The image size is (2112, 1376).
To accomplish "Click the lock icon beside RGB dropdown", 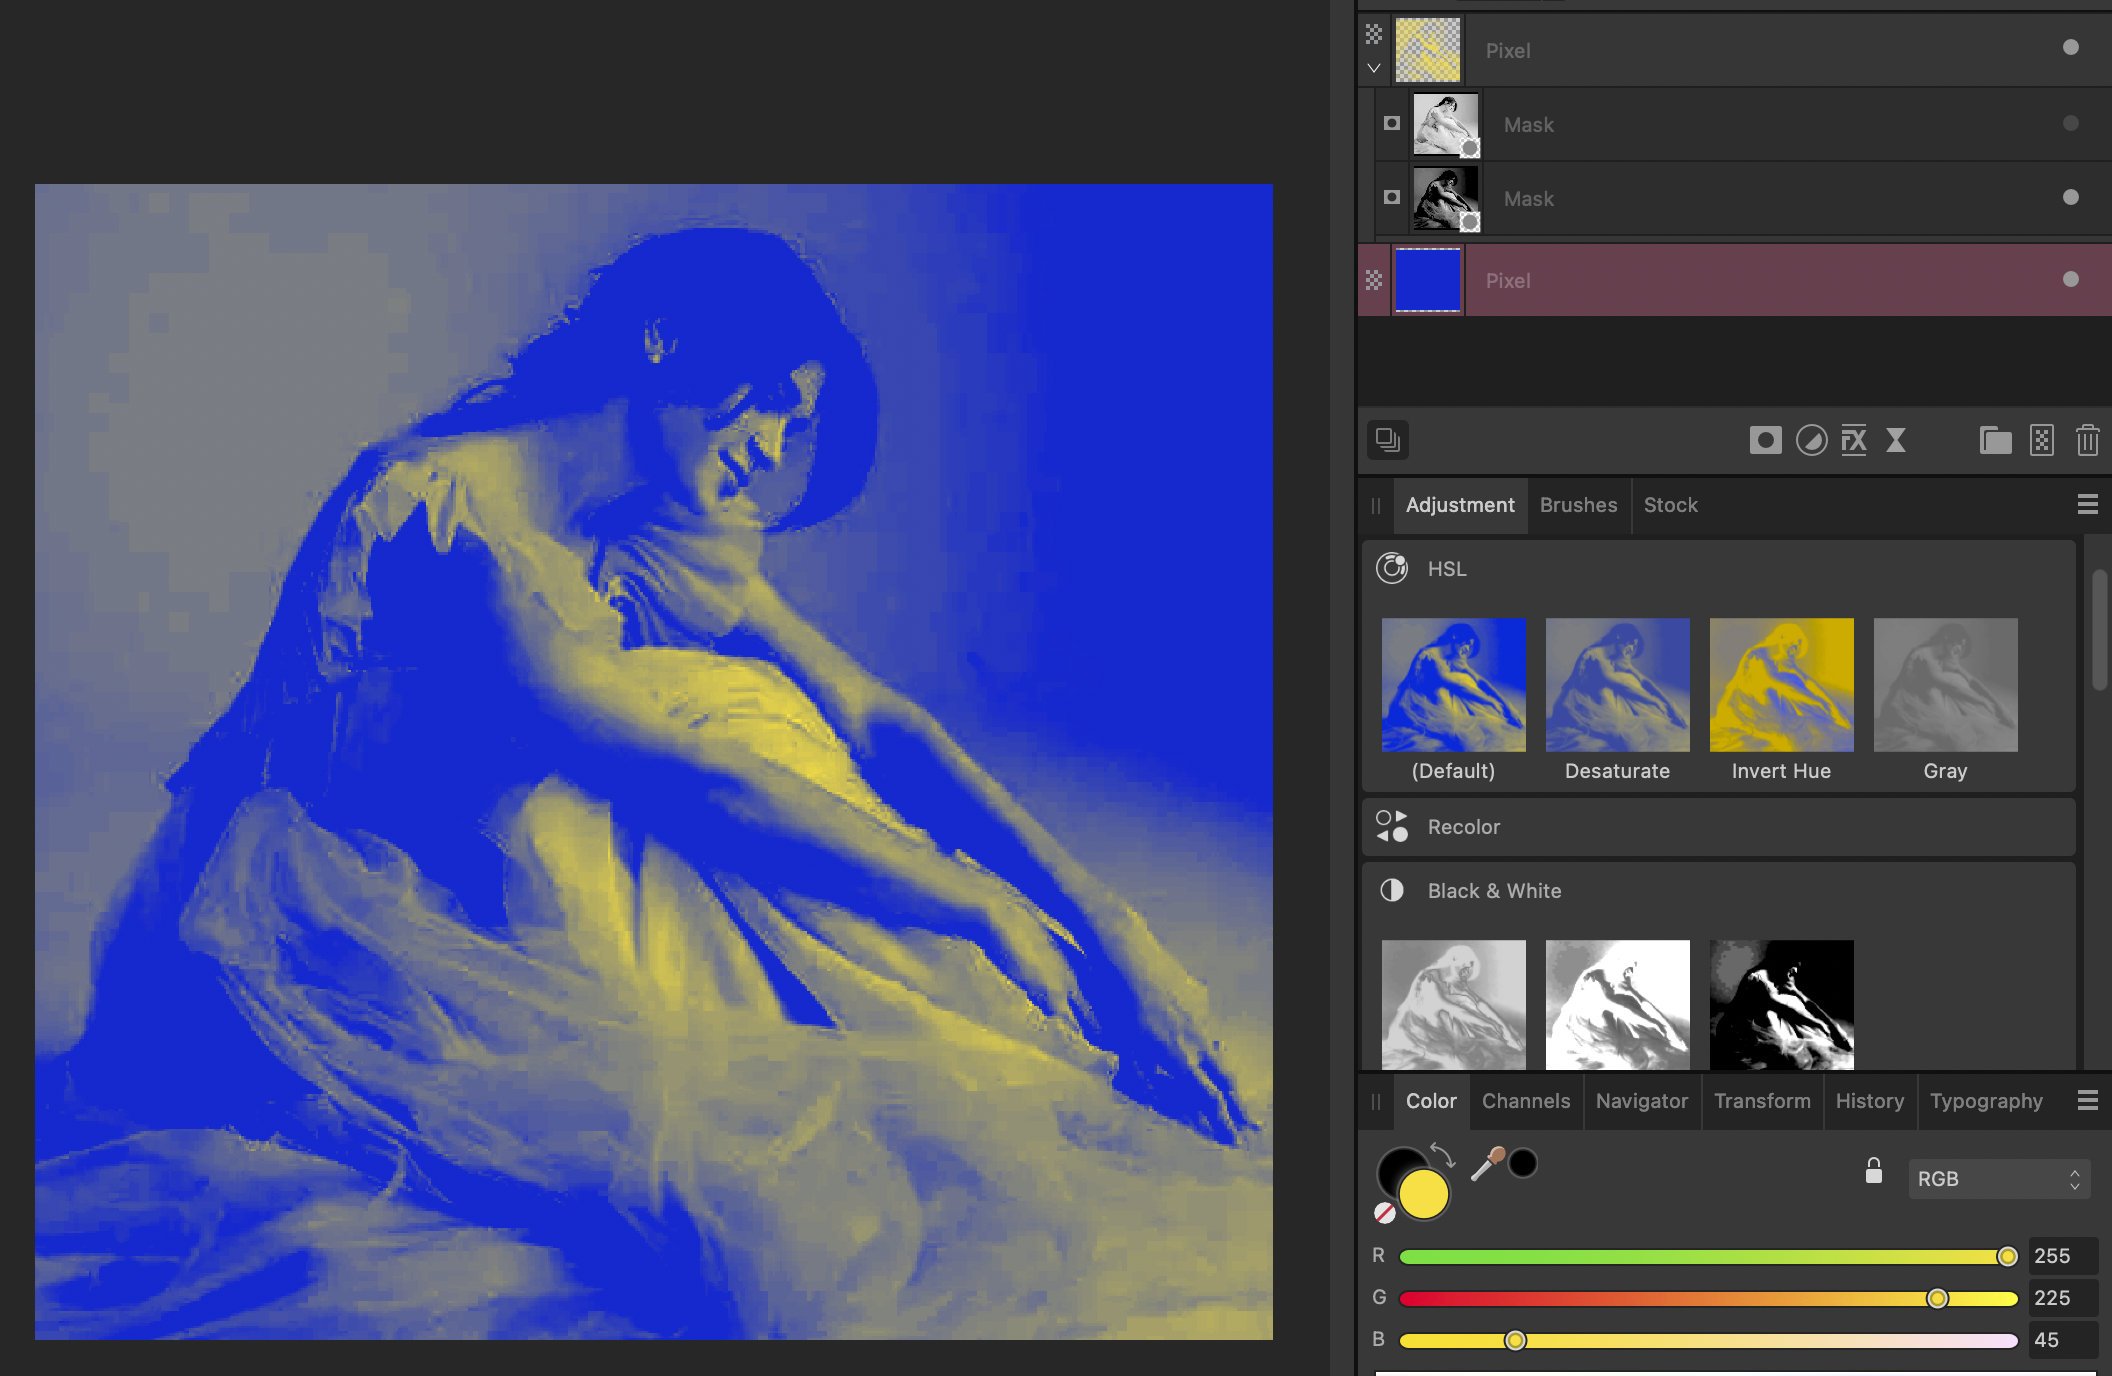I will coord(1873,1170).
